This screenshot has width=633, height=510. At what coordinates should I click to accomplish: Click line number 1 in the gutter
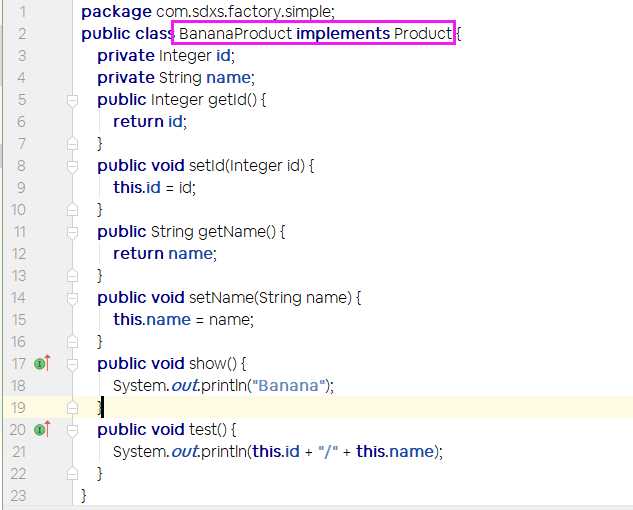pos(22,11)
